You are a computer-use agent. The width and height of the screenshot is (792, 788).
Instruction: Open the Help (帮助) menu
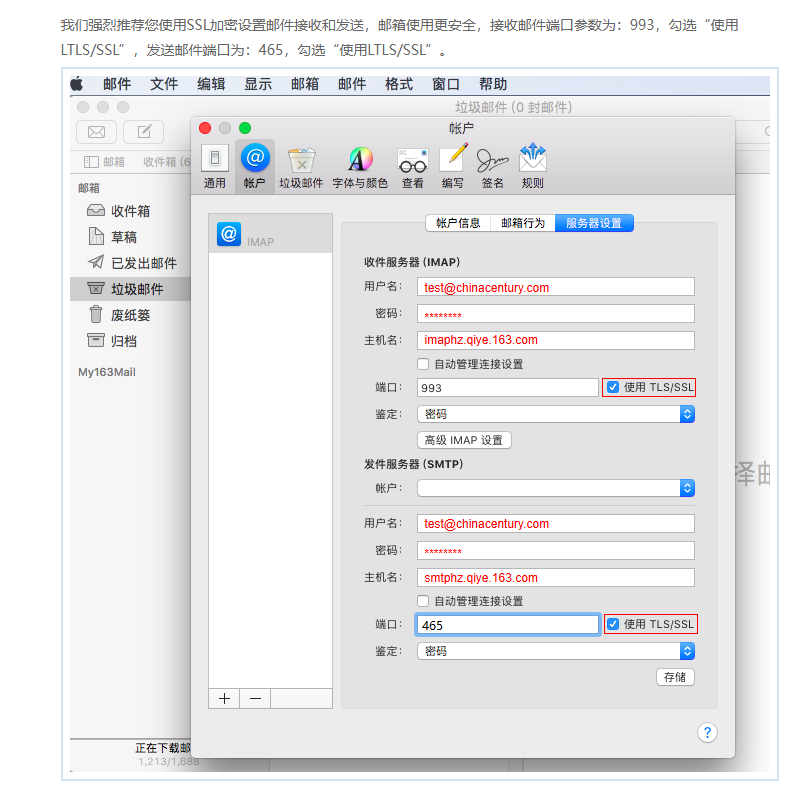(x=492, y=84)
